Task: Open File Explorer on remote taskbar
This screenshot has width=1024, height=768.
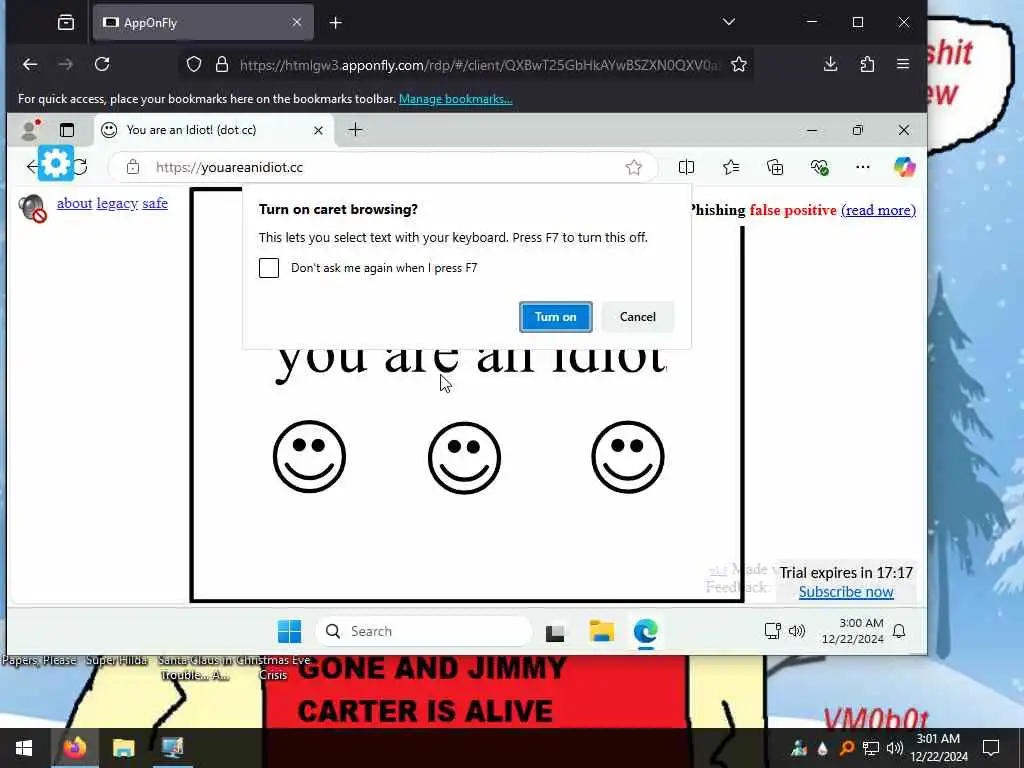Action: 601,632
